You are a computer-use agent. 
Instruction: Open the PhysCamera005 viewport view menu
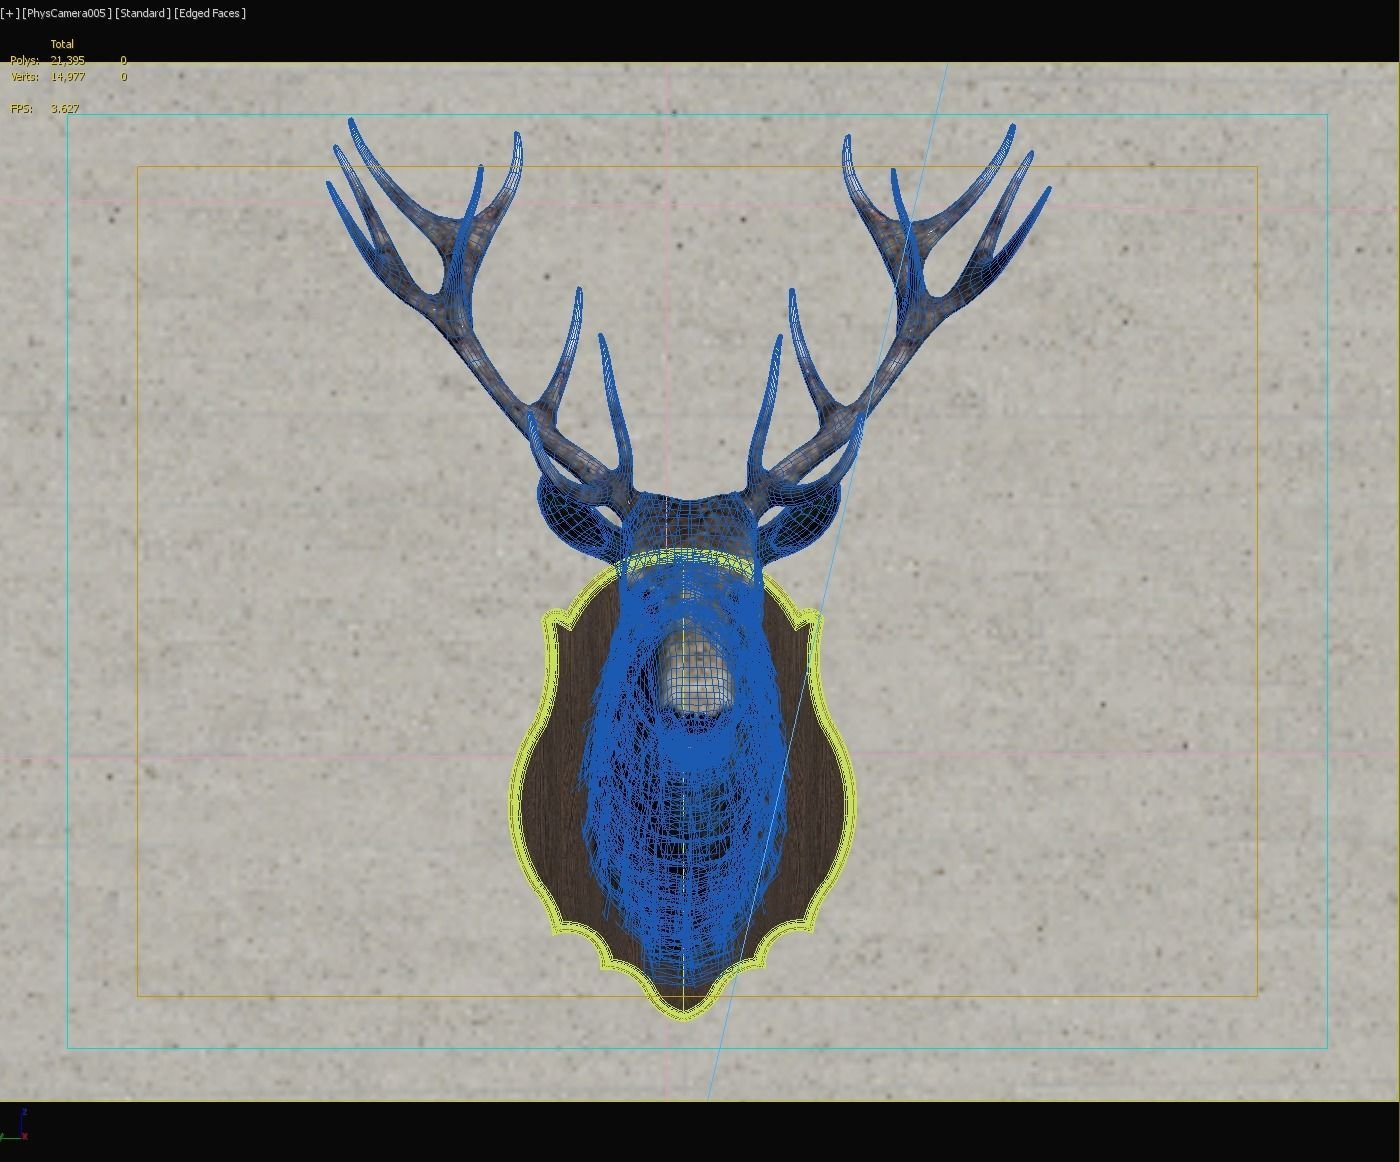point(66,13)
